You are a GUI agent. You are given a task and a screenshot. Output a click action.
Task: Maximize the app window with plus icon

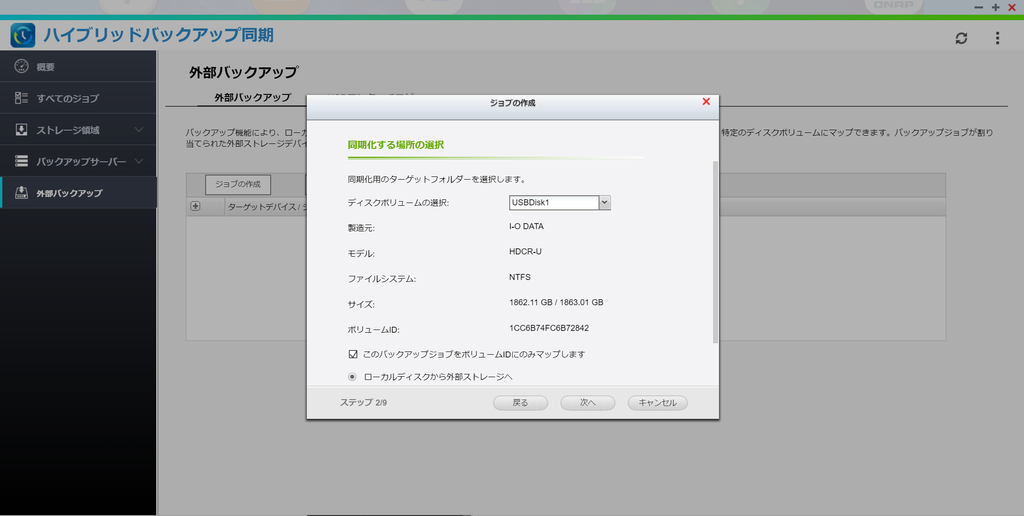tap(995, 7)
